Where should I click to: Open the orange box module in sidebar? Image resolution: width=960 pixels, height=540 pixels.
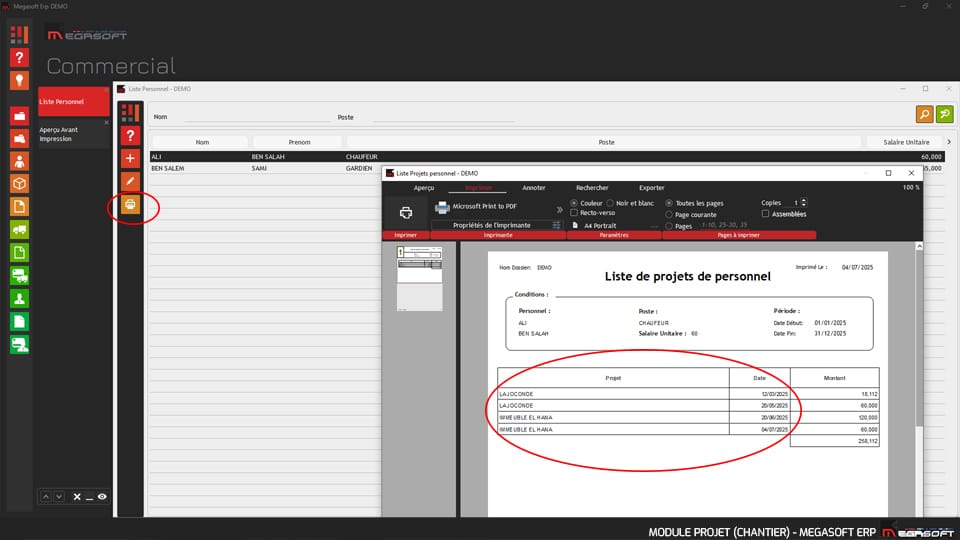19,184
